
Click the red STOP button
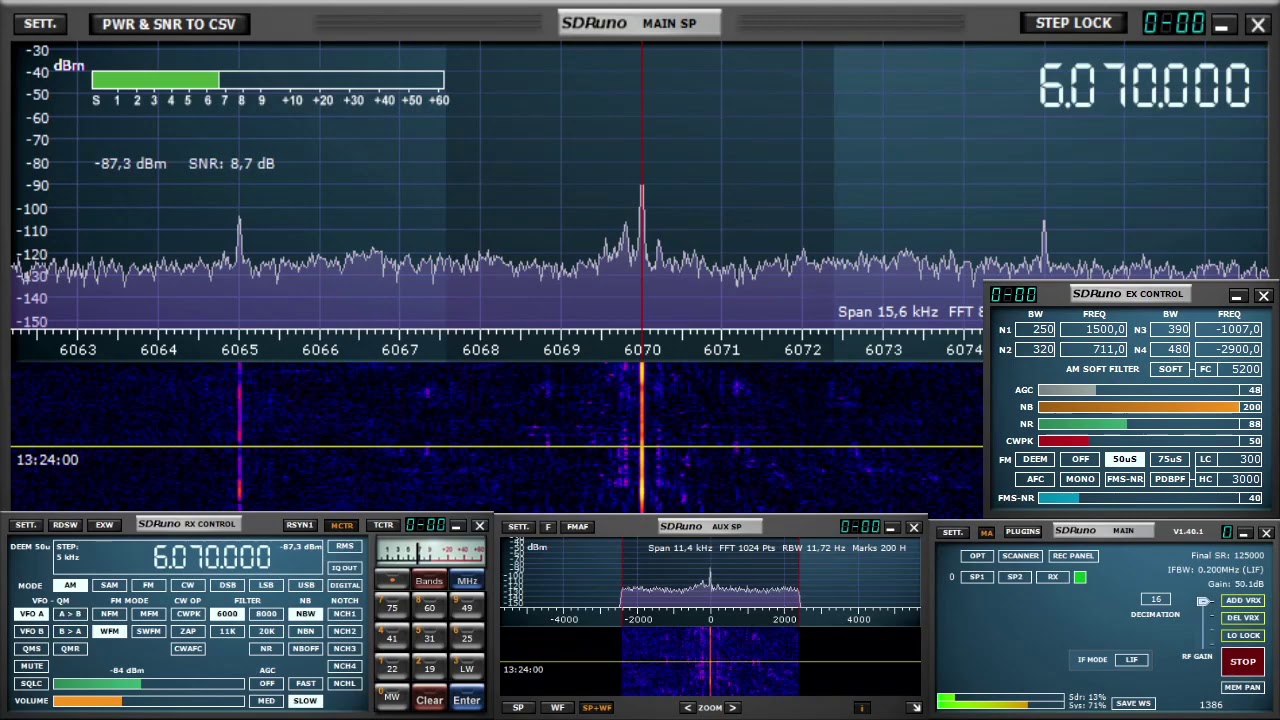tap(1243, 662)
